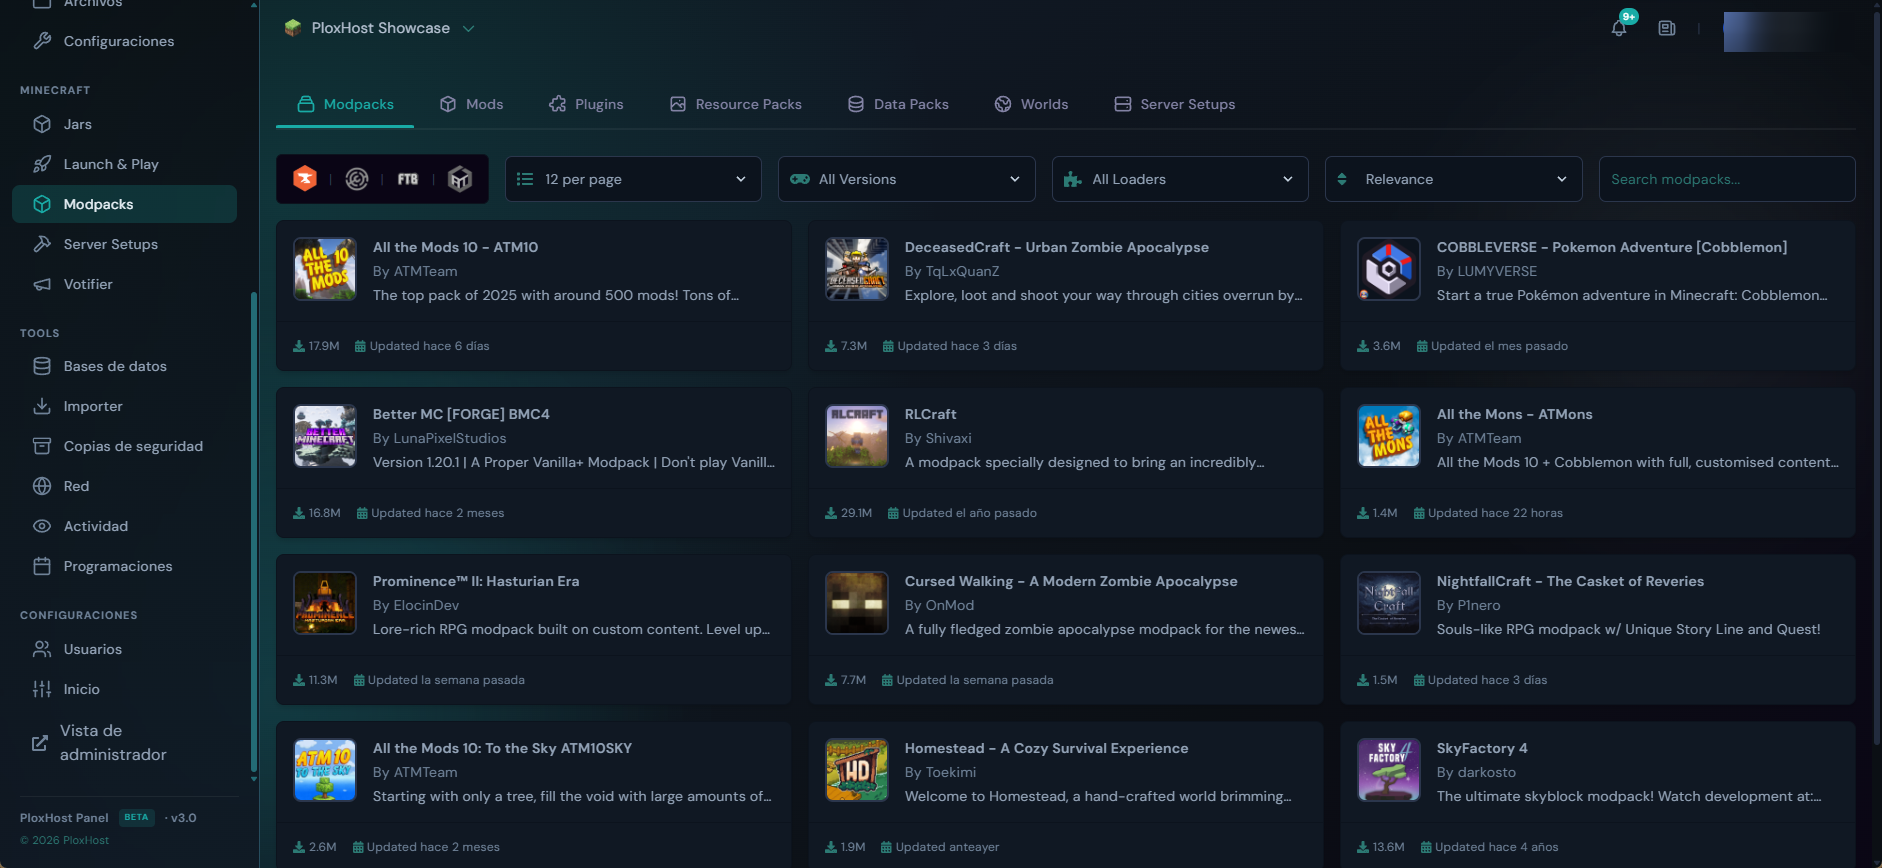Click the Usuarios people icon
This screenshot has width=1882, height=868.
tap(42, 649)
